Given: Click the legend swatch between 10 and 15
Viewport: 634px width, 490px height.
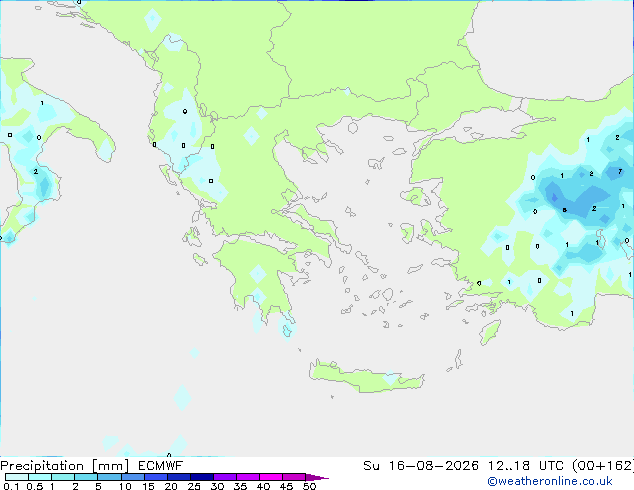Looking at the screenshot, I should pos(133,477).
